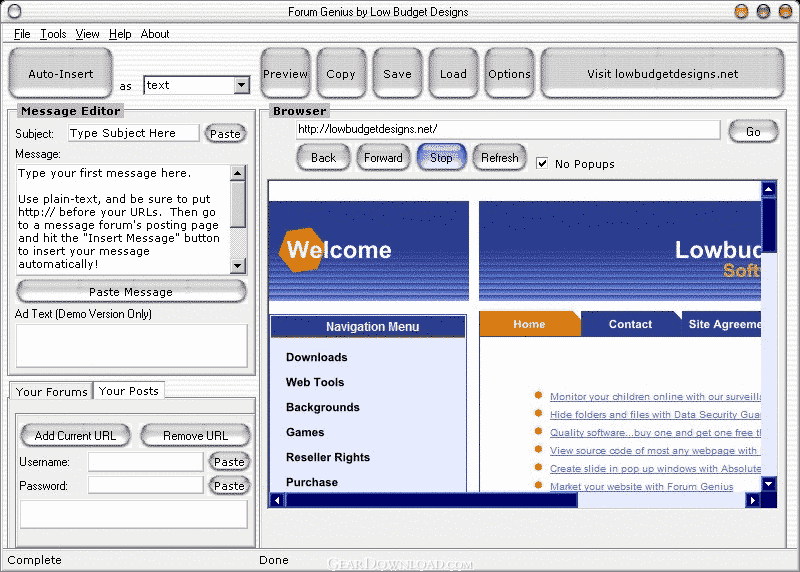Click the Password field

[x=145, y=485]
